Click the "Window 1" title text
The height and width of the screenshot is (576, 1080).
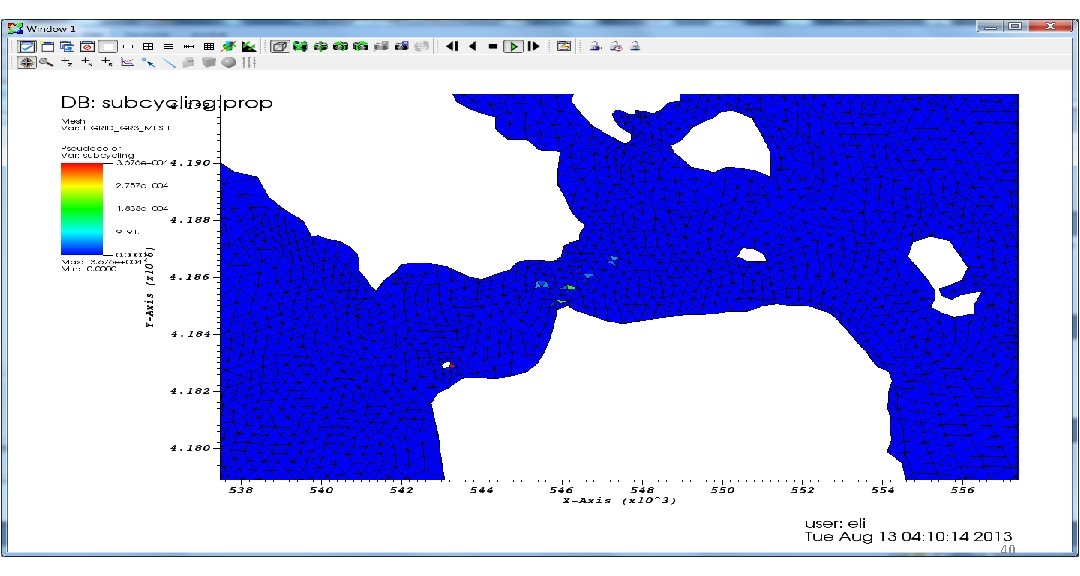[x=51, y=28]
